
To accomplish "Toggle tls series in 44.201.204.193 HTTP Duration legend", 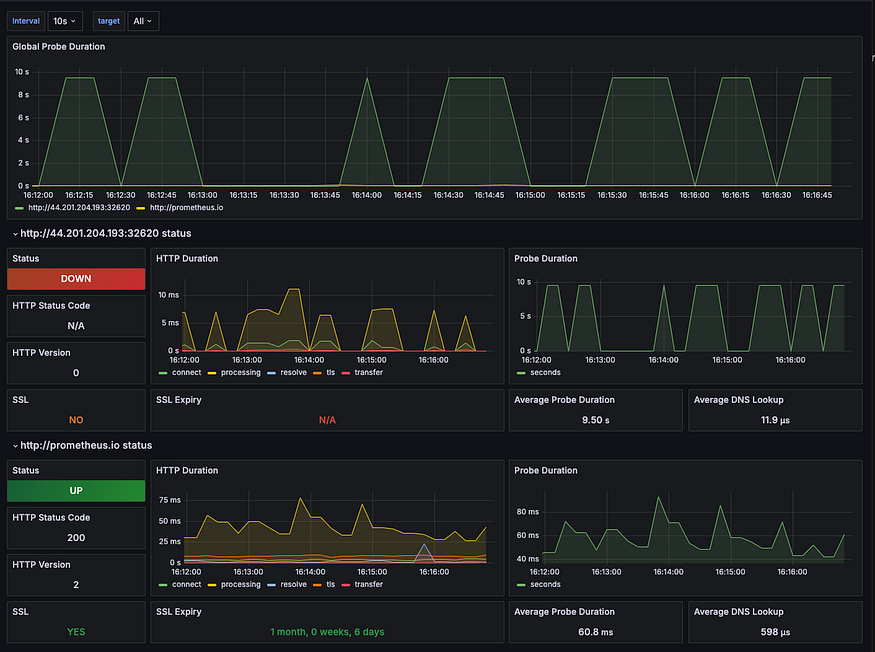I will tap(330, 372).
